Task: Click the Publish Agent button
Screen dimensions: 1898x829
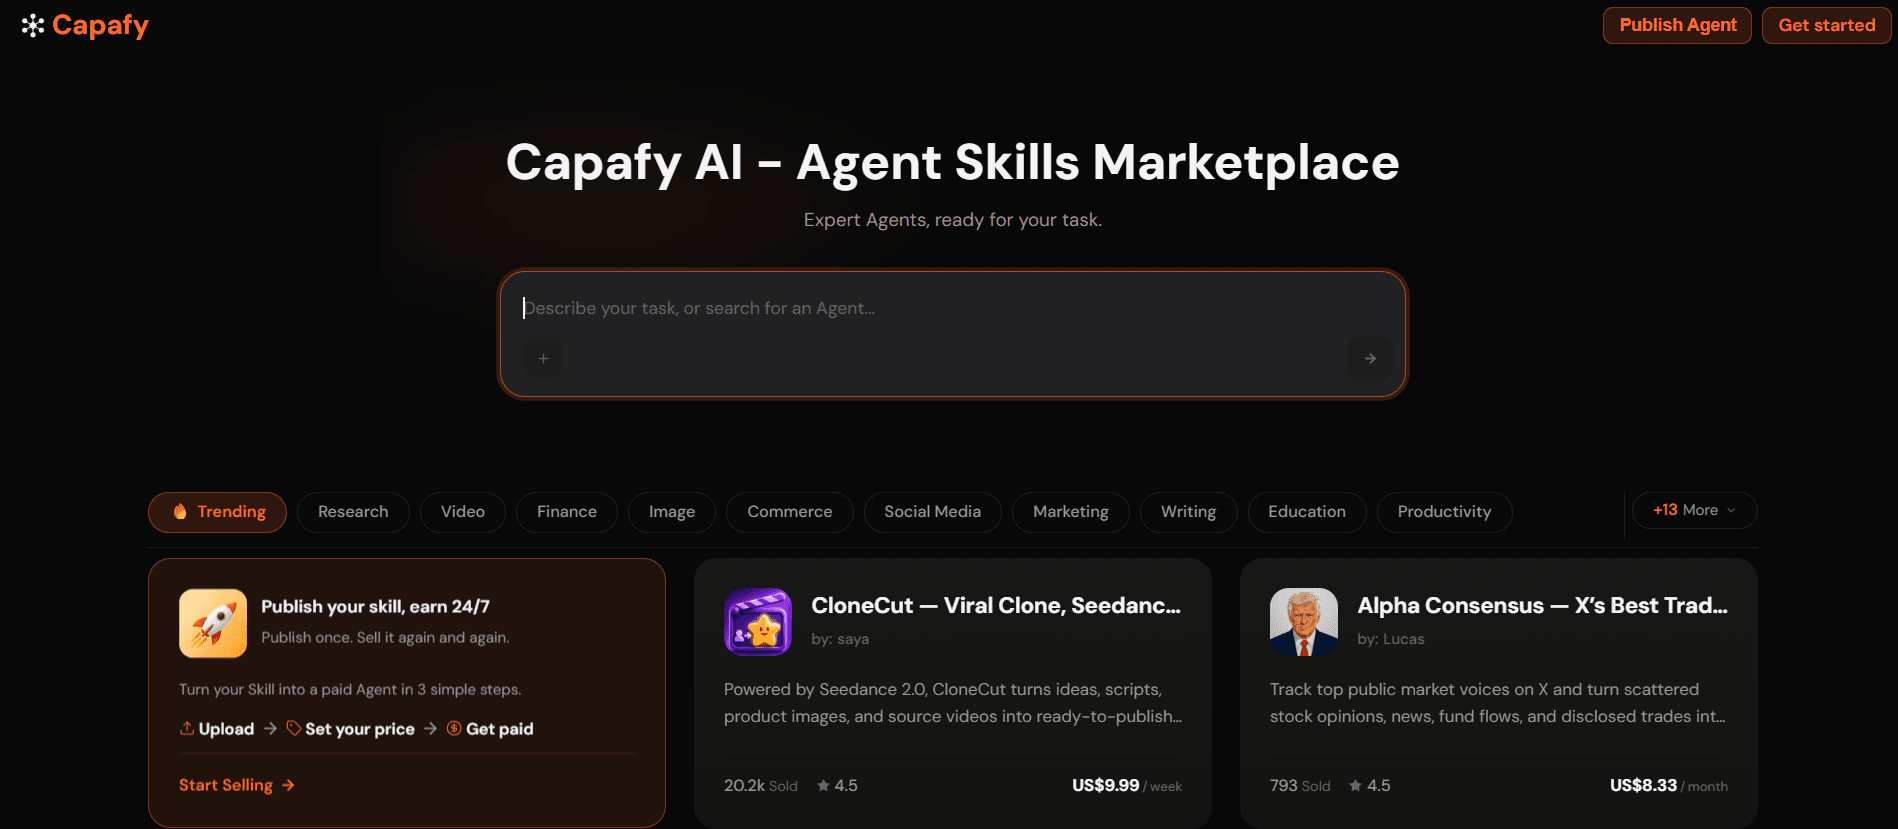Action: pos(1677,25)
